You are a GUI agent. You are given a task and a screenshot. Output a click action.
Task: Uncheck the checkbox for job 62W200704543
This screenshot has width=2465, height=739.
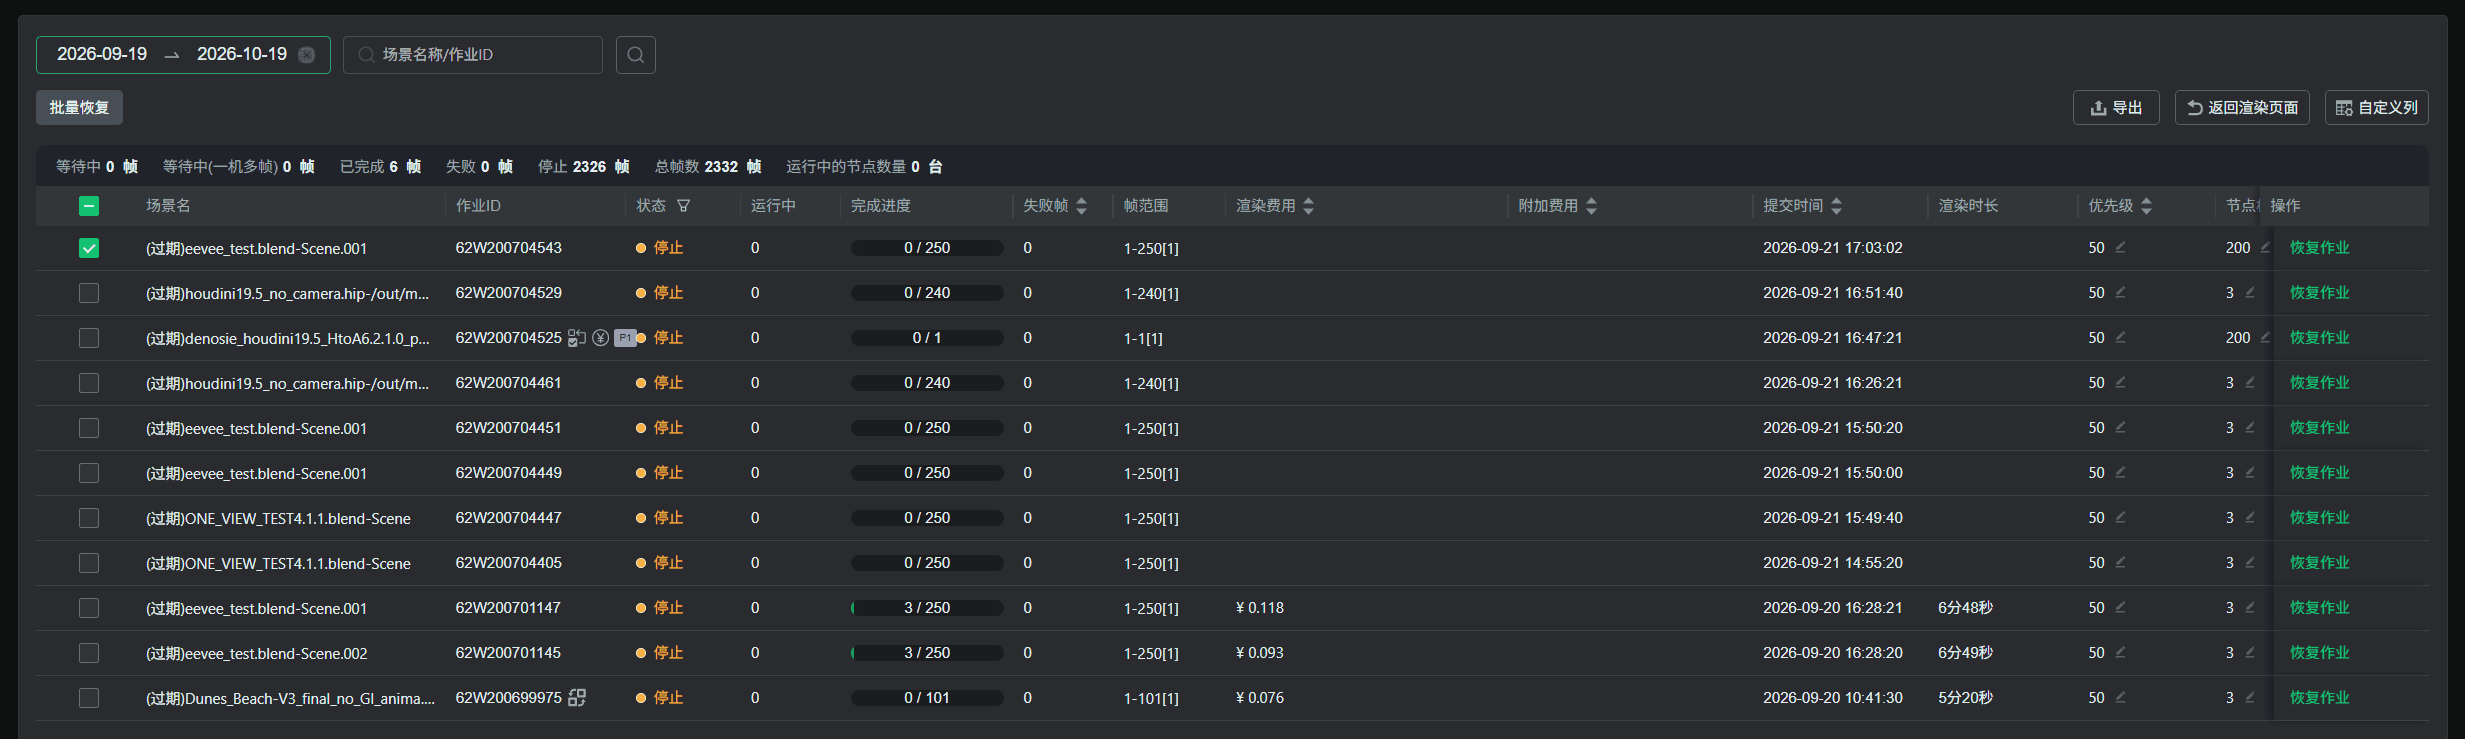coord(89,248)
